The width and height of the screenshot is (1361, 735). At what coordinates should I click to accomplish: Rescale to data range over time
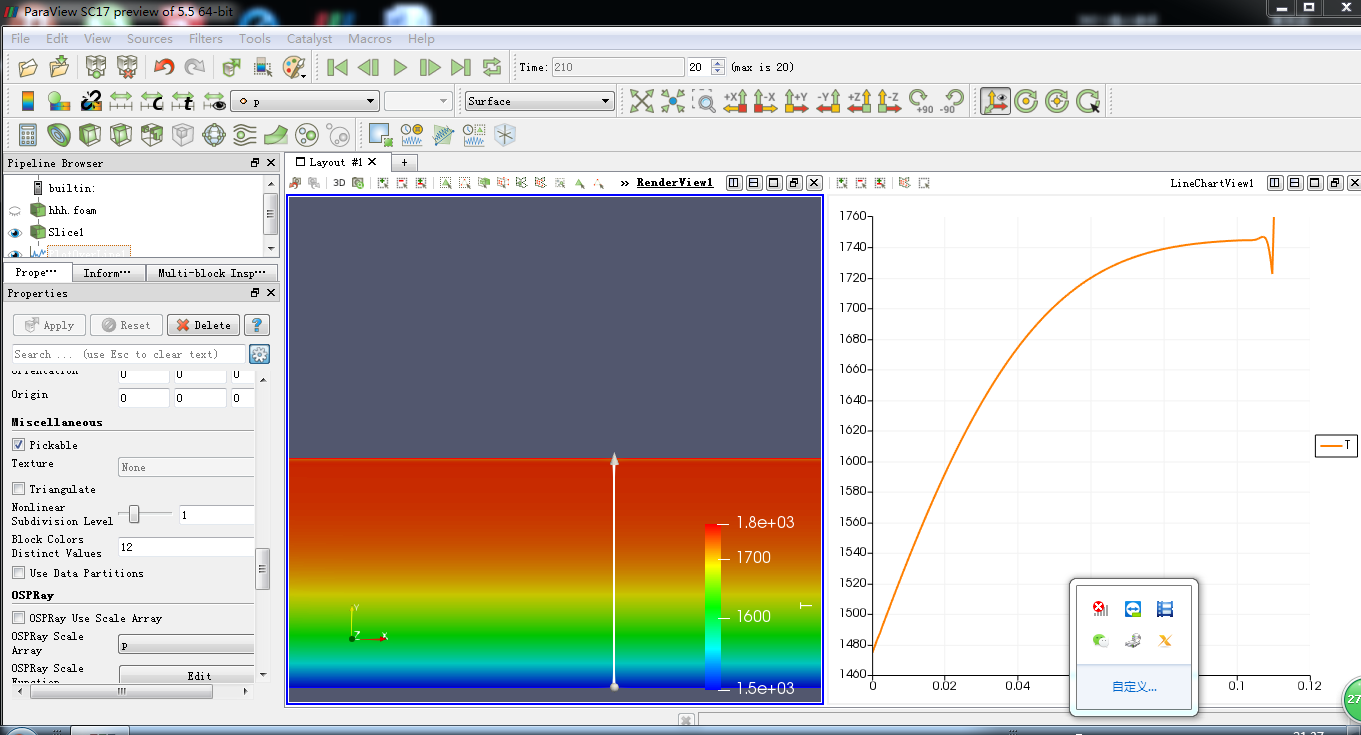click(x=183, y=101)
